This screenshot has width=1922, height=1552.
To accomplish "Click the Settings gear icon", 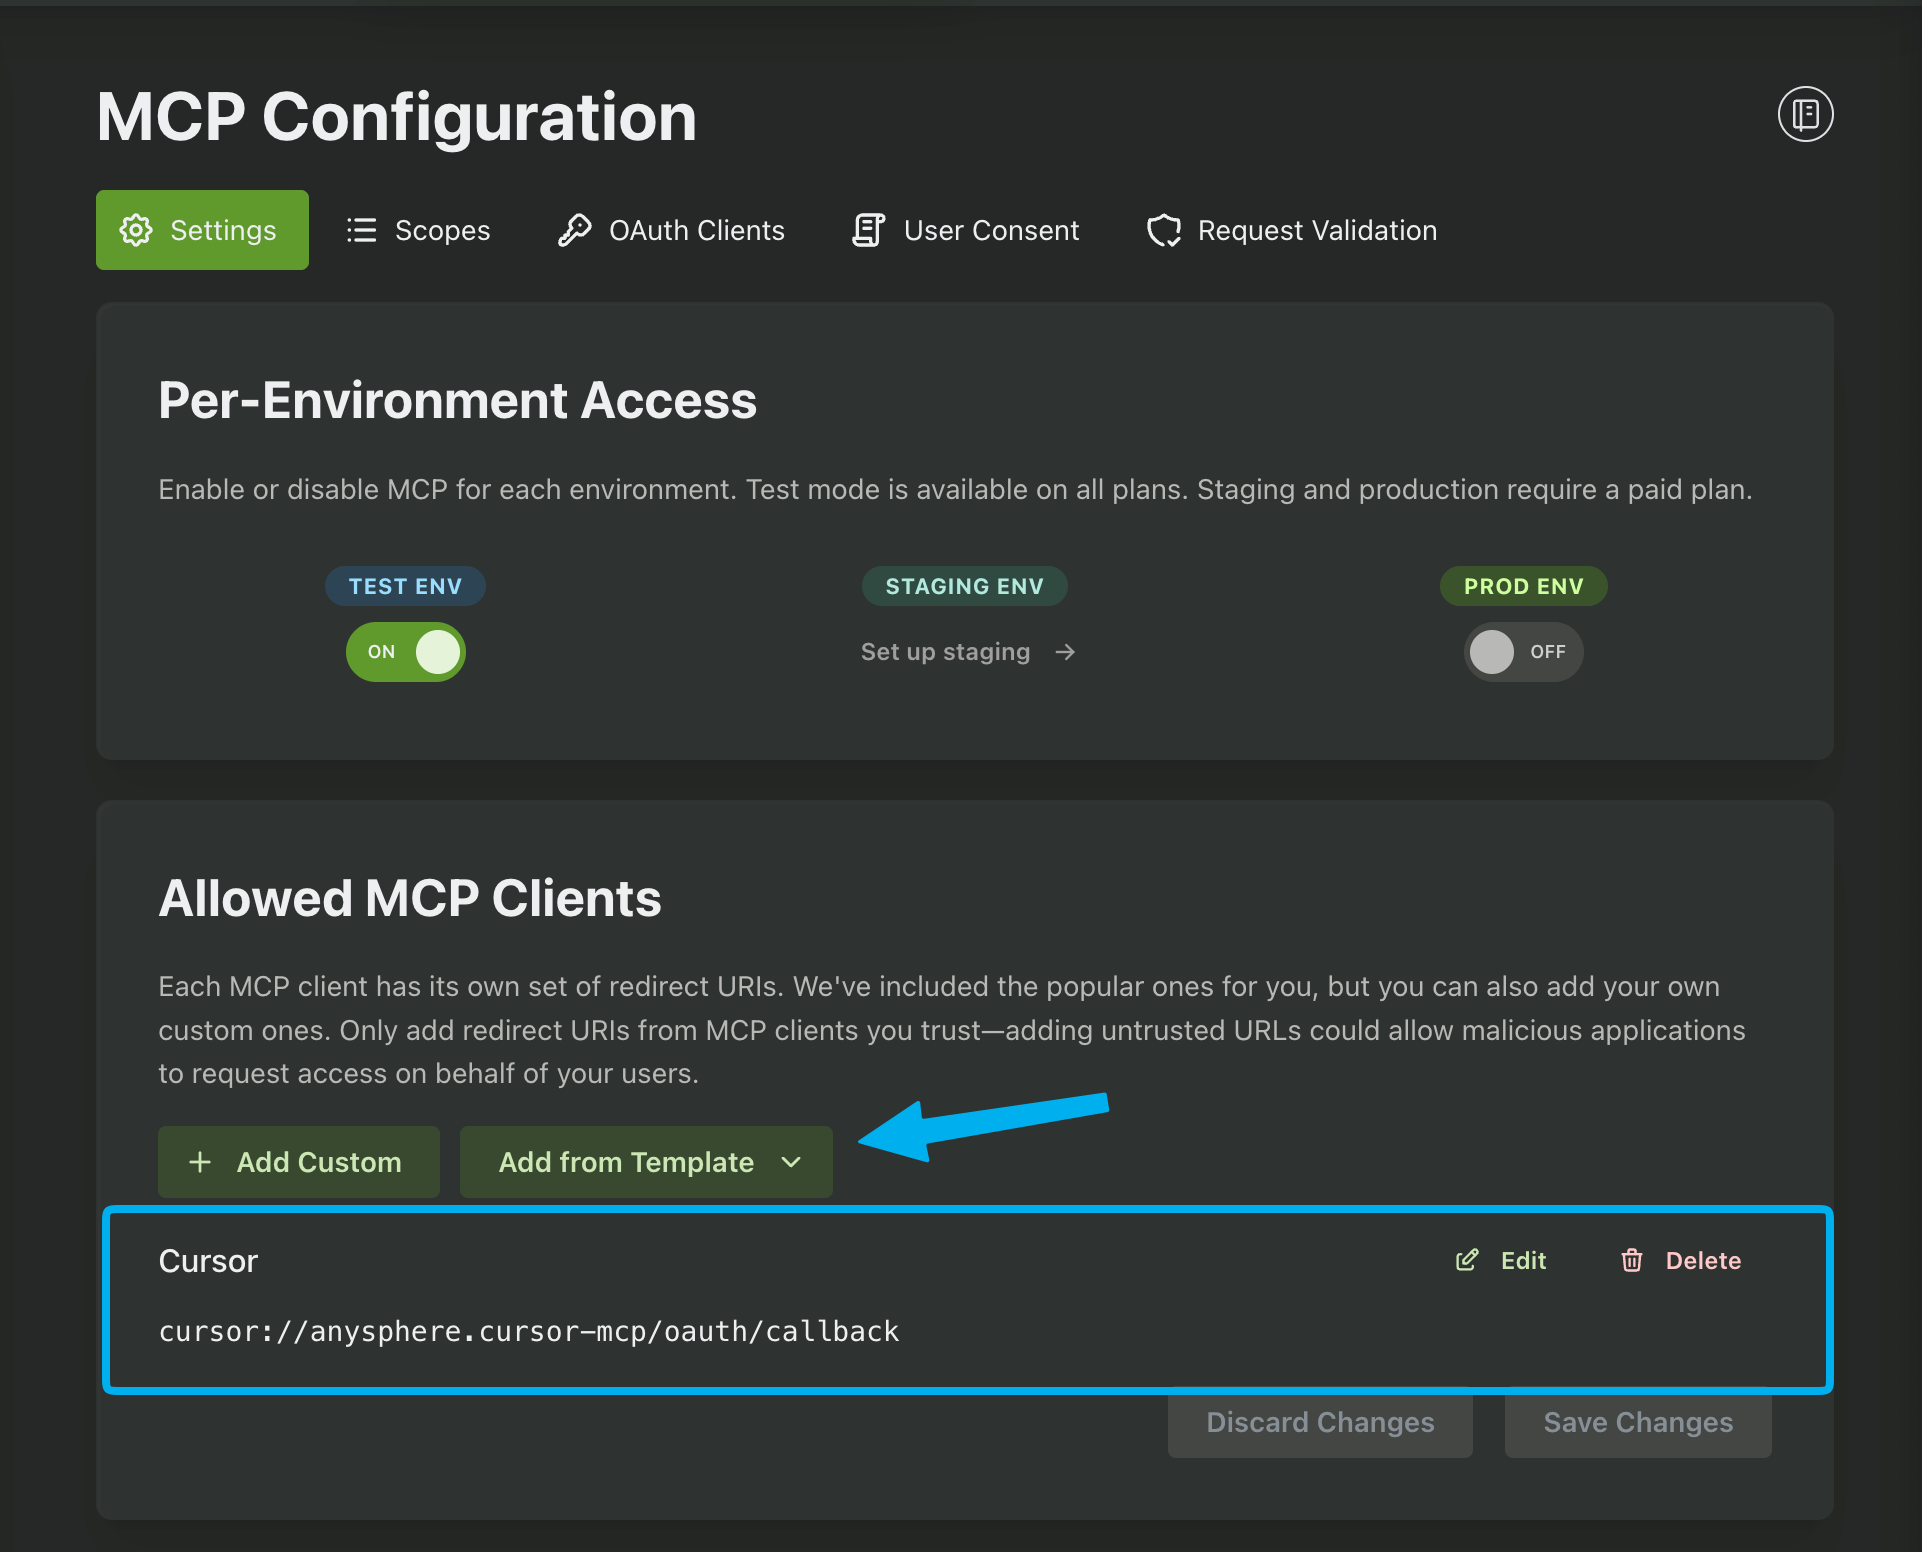I will (136, 230).
